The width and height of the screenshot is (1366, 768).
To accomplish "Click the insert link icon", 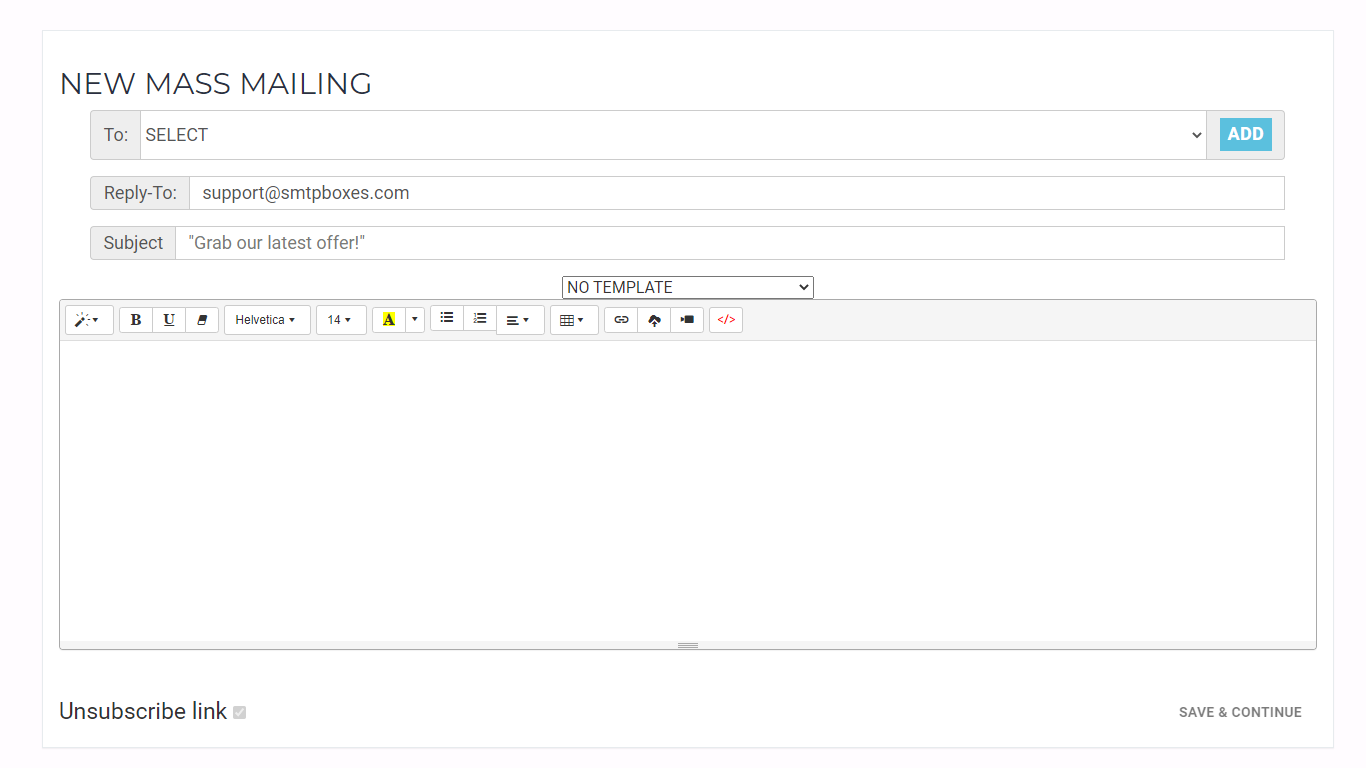I will 621,320.
